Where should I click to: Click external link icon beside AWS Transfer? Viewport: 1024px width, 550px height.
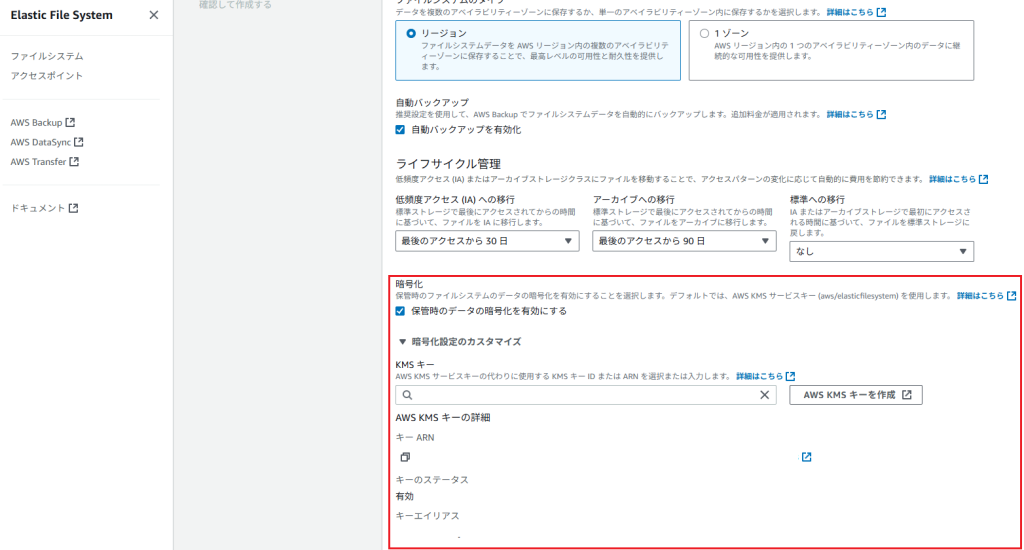click(x=74, y=161)
